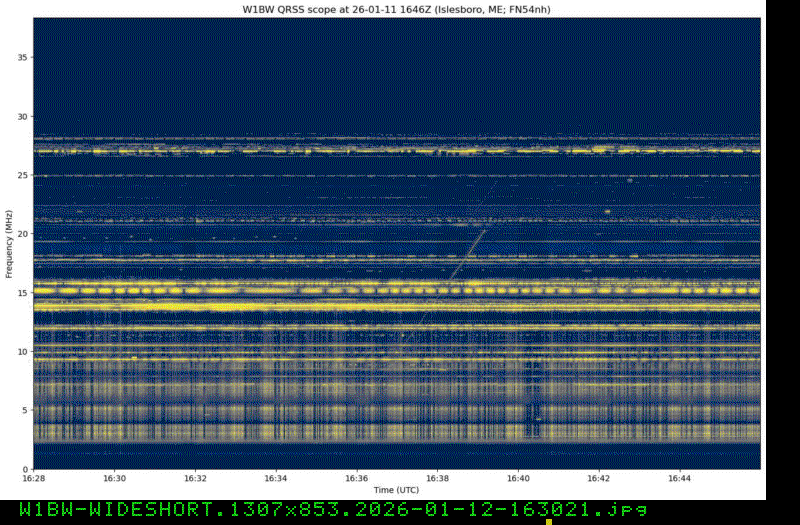Select the 16:28 time tick label
The image size is (800, 525).
click(33, 479)
